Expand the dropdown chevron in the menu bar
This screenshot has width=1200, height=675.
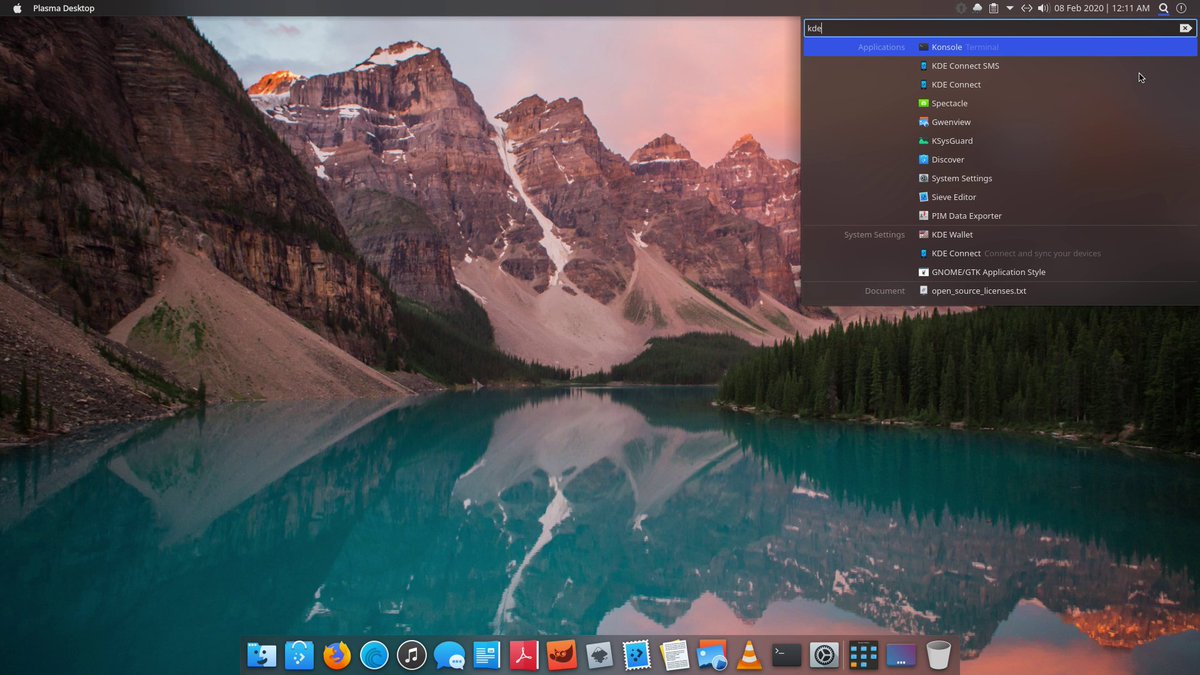[1009, 8]
